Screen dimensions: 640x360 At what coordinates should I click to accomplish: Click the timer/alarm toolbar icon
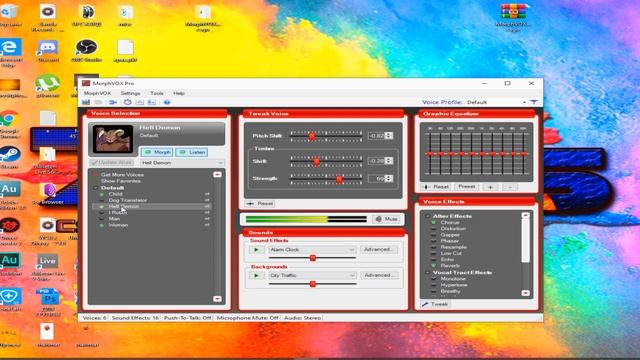pyautogui.click(x=128, y=102)
